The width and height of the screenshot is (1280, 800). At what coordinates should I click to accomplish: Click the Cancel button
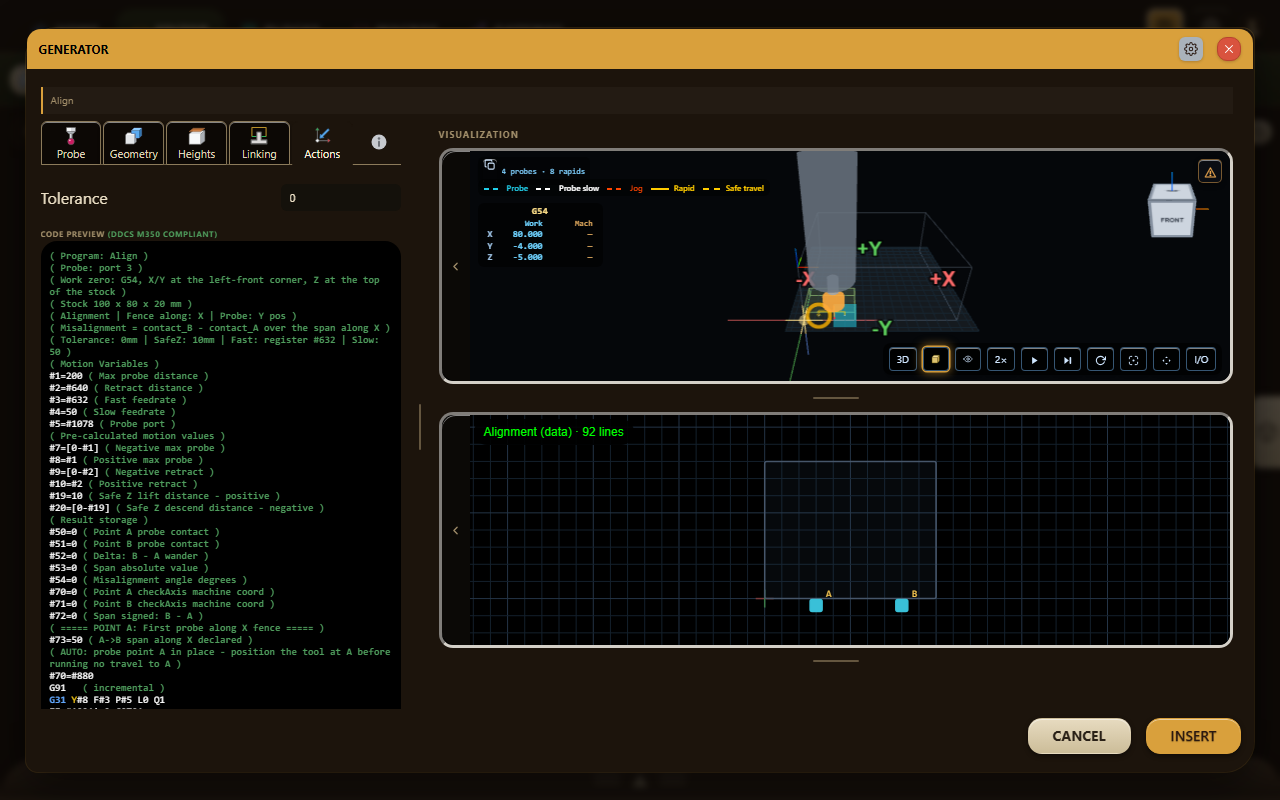(x=1079, y=736)
